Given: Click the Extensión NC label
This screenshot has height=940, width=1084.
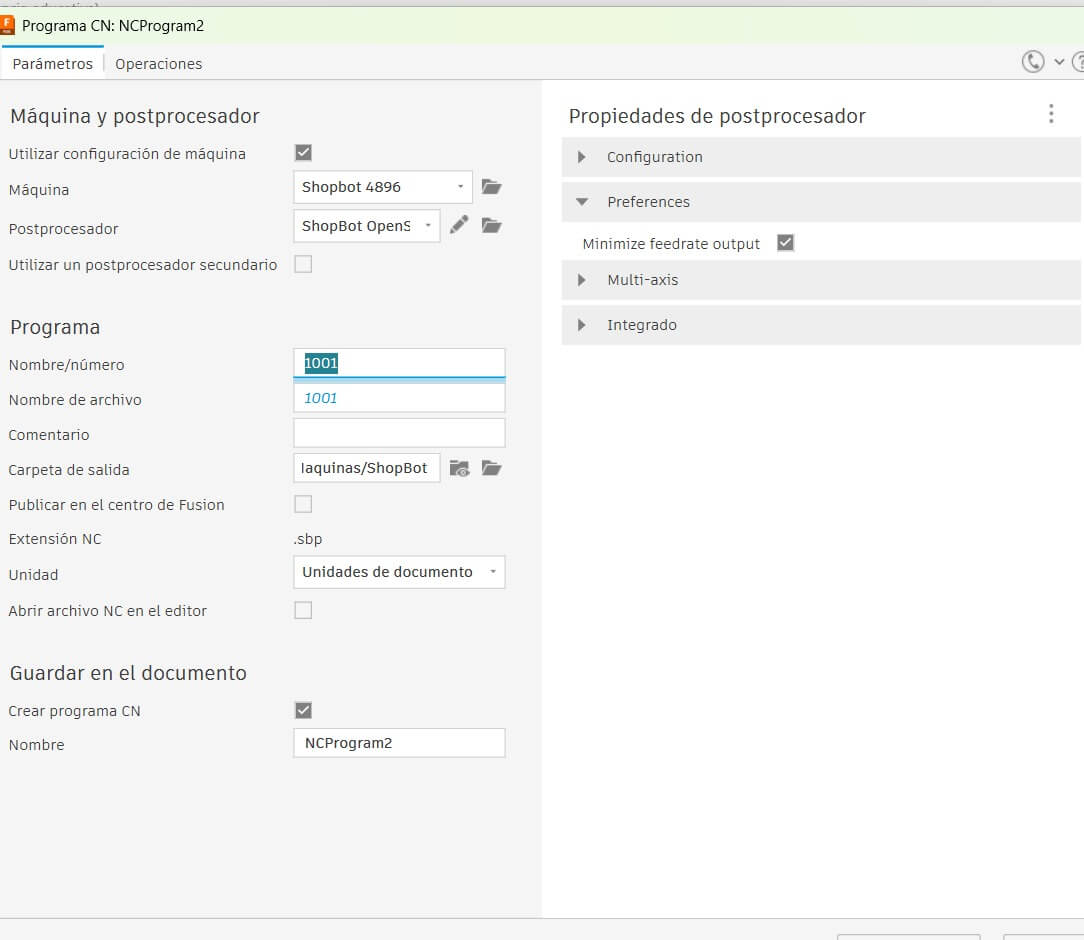Looking at the screenshot, I should 55,539.
